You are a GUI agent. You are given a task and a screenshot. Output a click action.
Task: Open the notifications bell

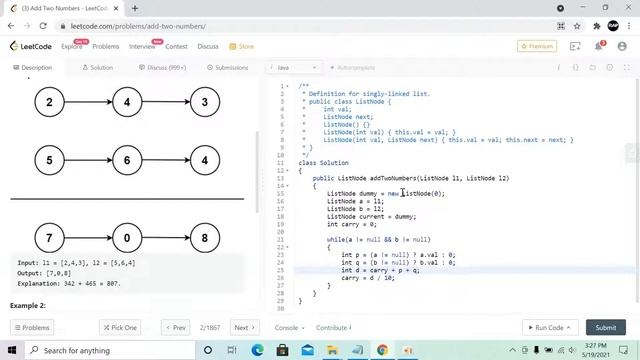point(599,46)
